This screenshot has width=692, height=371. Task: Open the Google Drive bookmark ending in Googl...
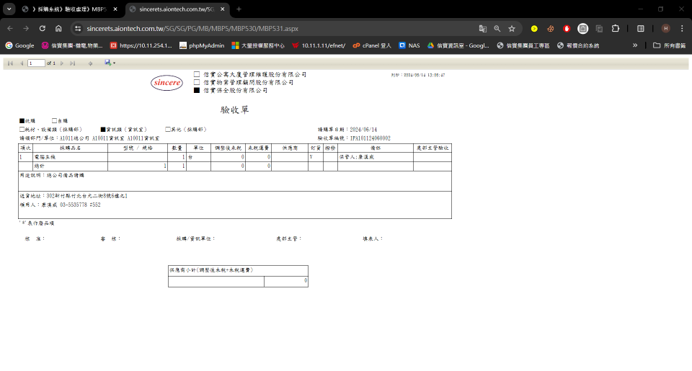coord(458,45)
